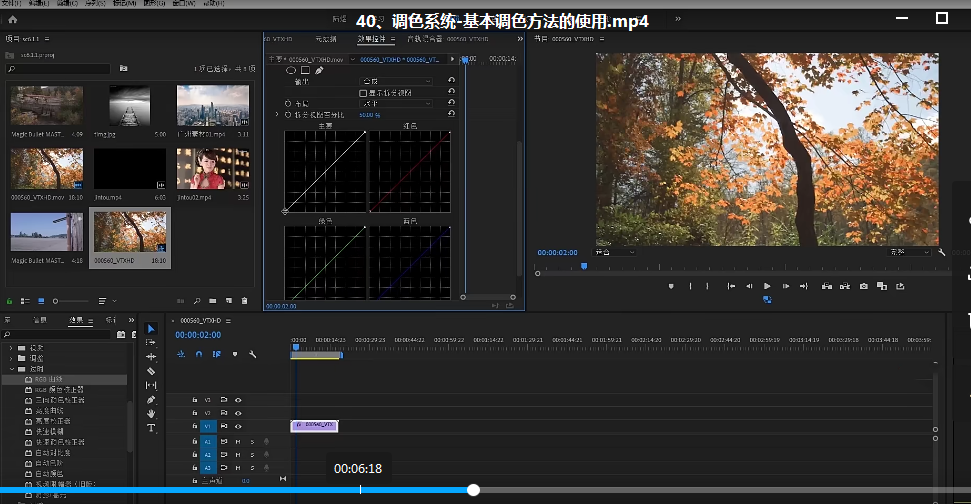Show hidden panel tabs beside Effect Controls
Image resolution: width=971 pixels, height=504 pixels.
tap(520, 38)
